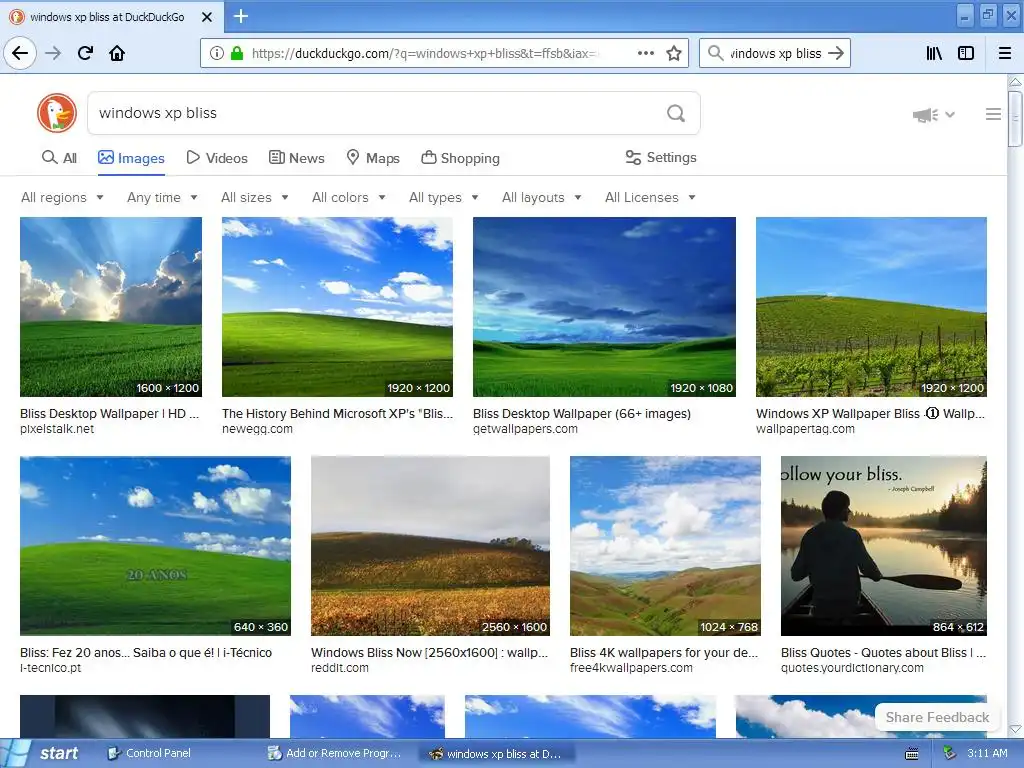Open the All colors dropdown

coord(349,197)
